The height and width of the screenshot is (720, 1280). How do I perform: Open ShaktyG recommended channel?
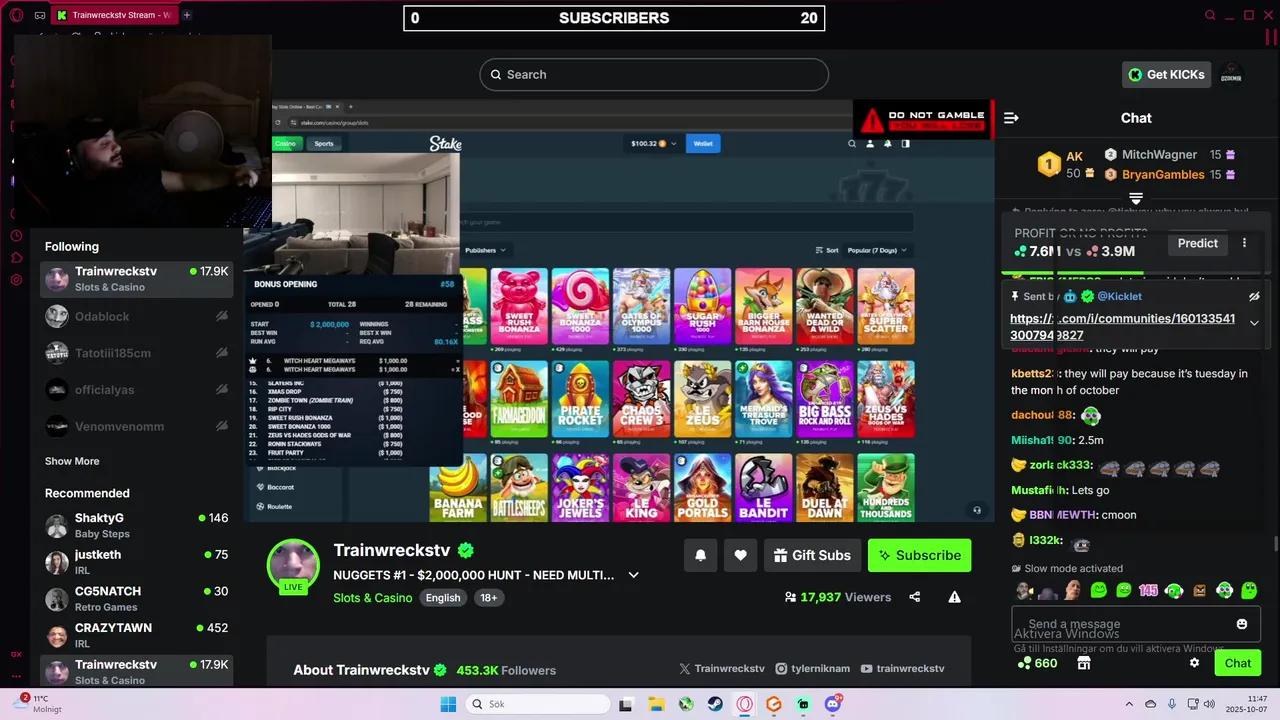pyautogui.click(x=136, y=526)
